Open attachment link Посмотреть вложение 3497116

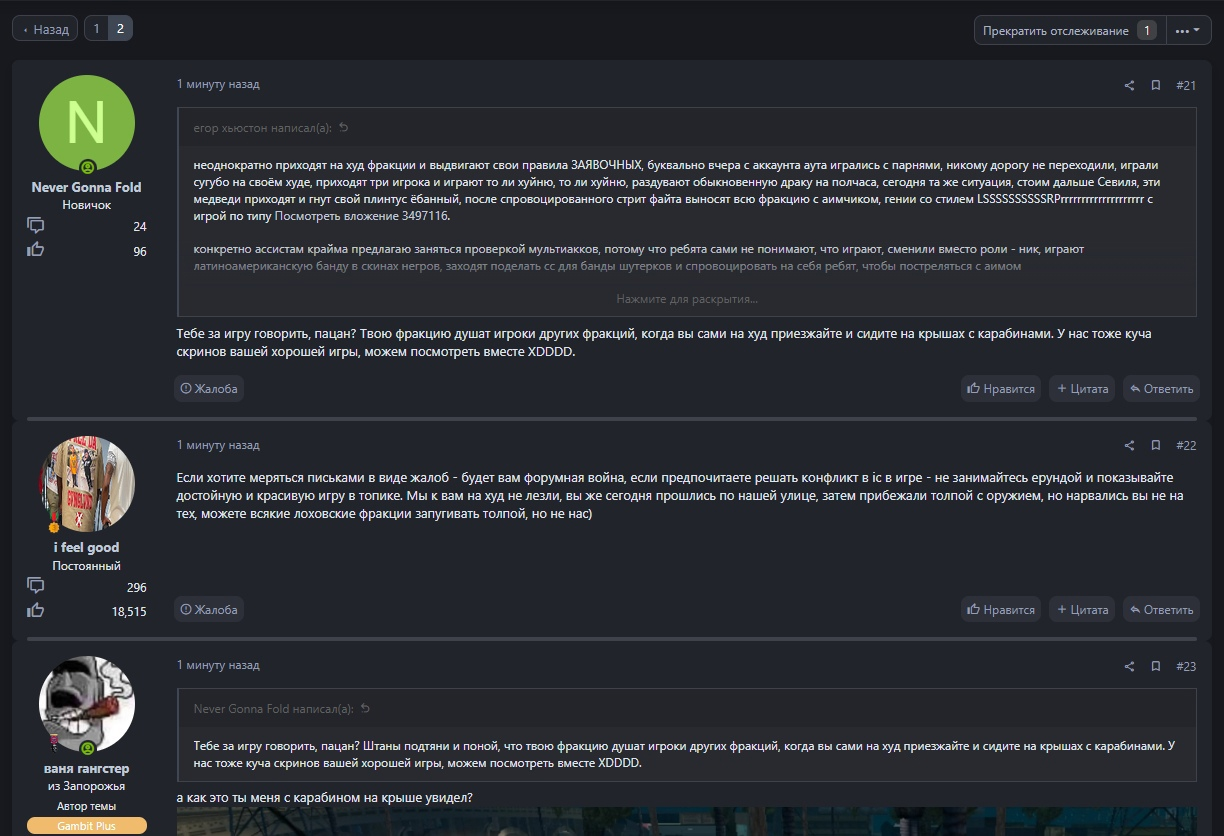361,216
